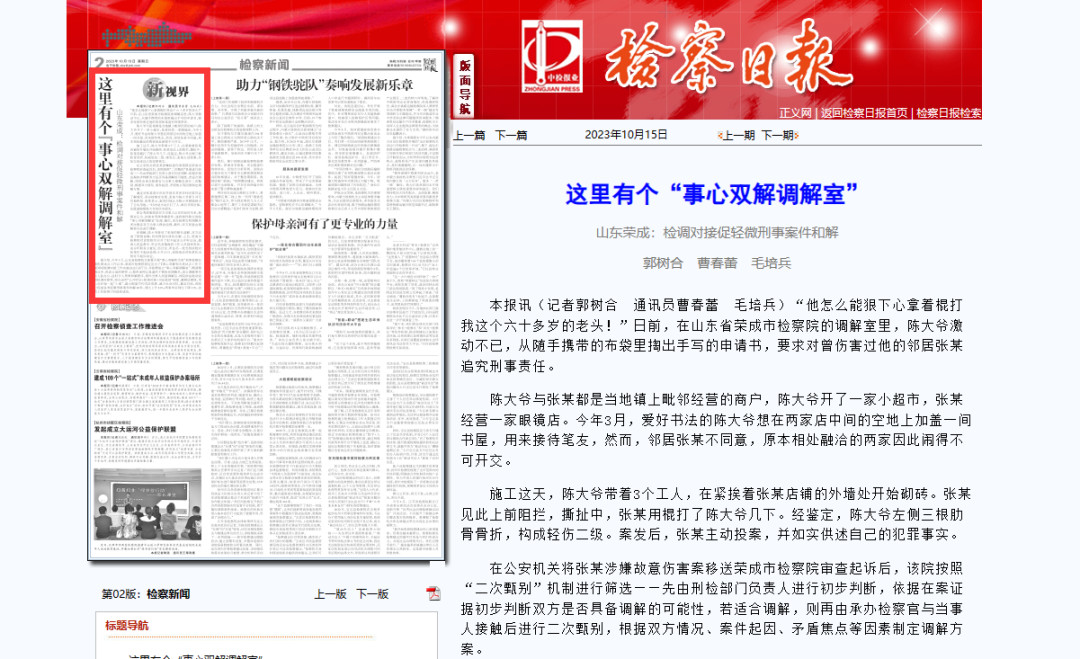The height and width of the screenshot is (659, 1080).
Task: Select the 保护母亲河有了更专业的力量 article in thumbnail
Action: click(324, 224)
